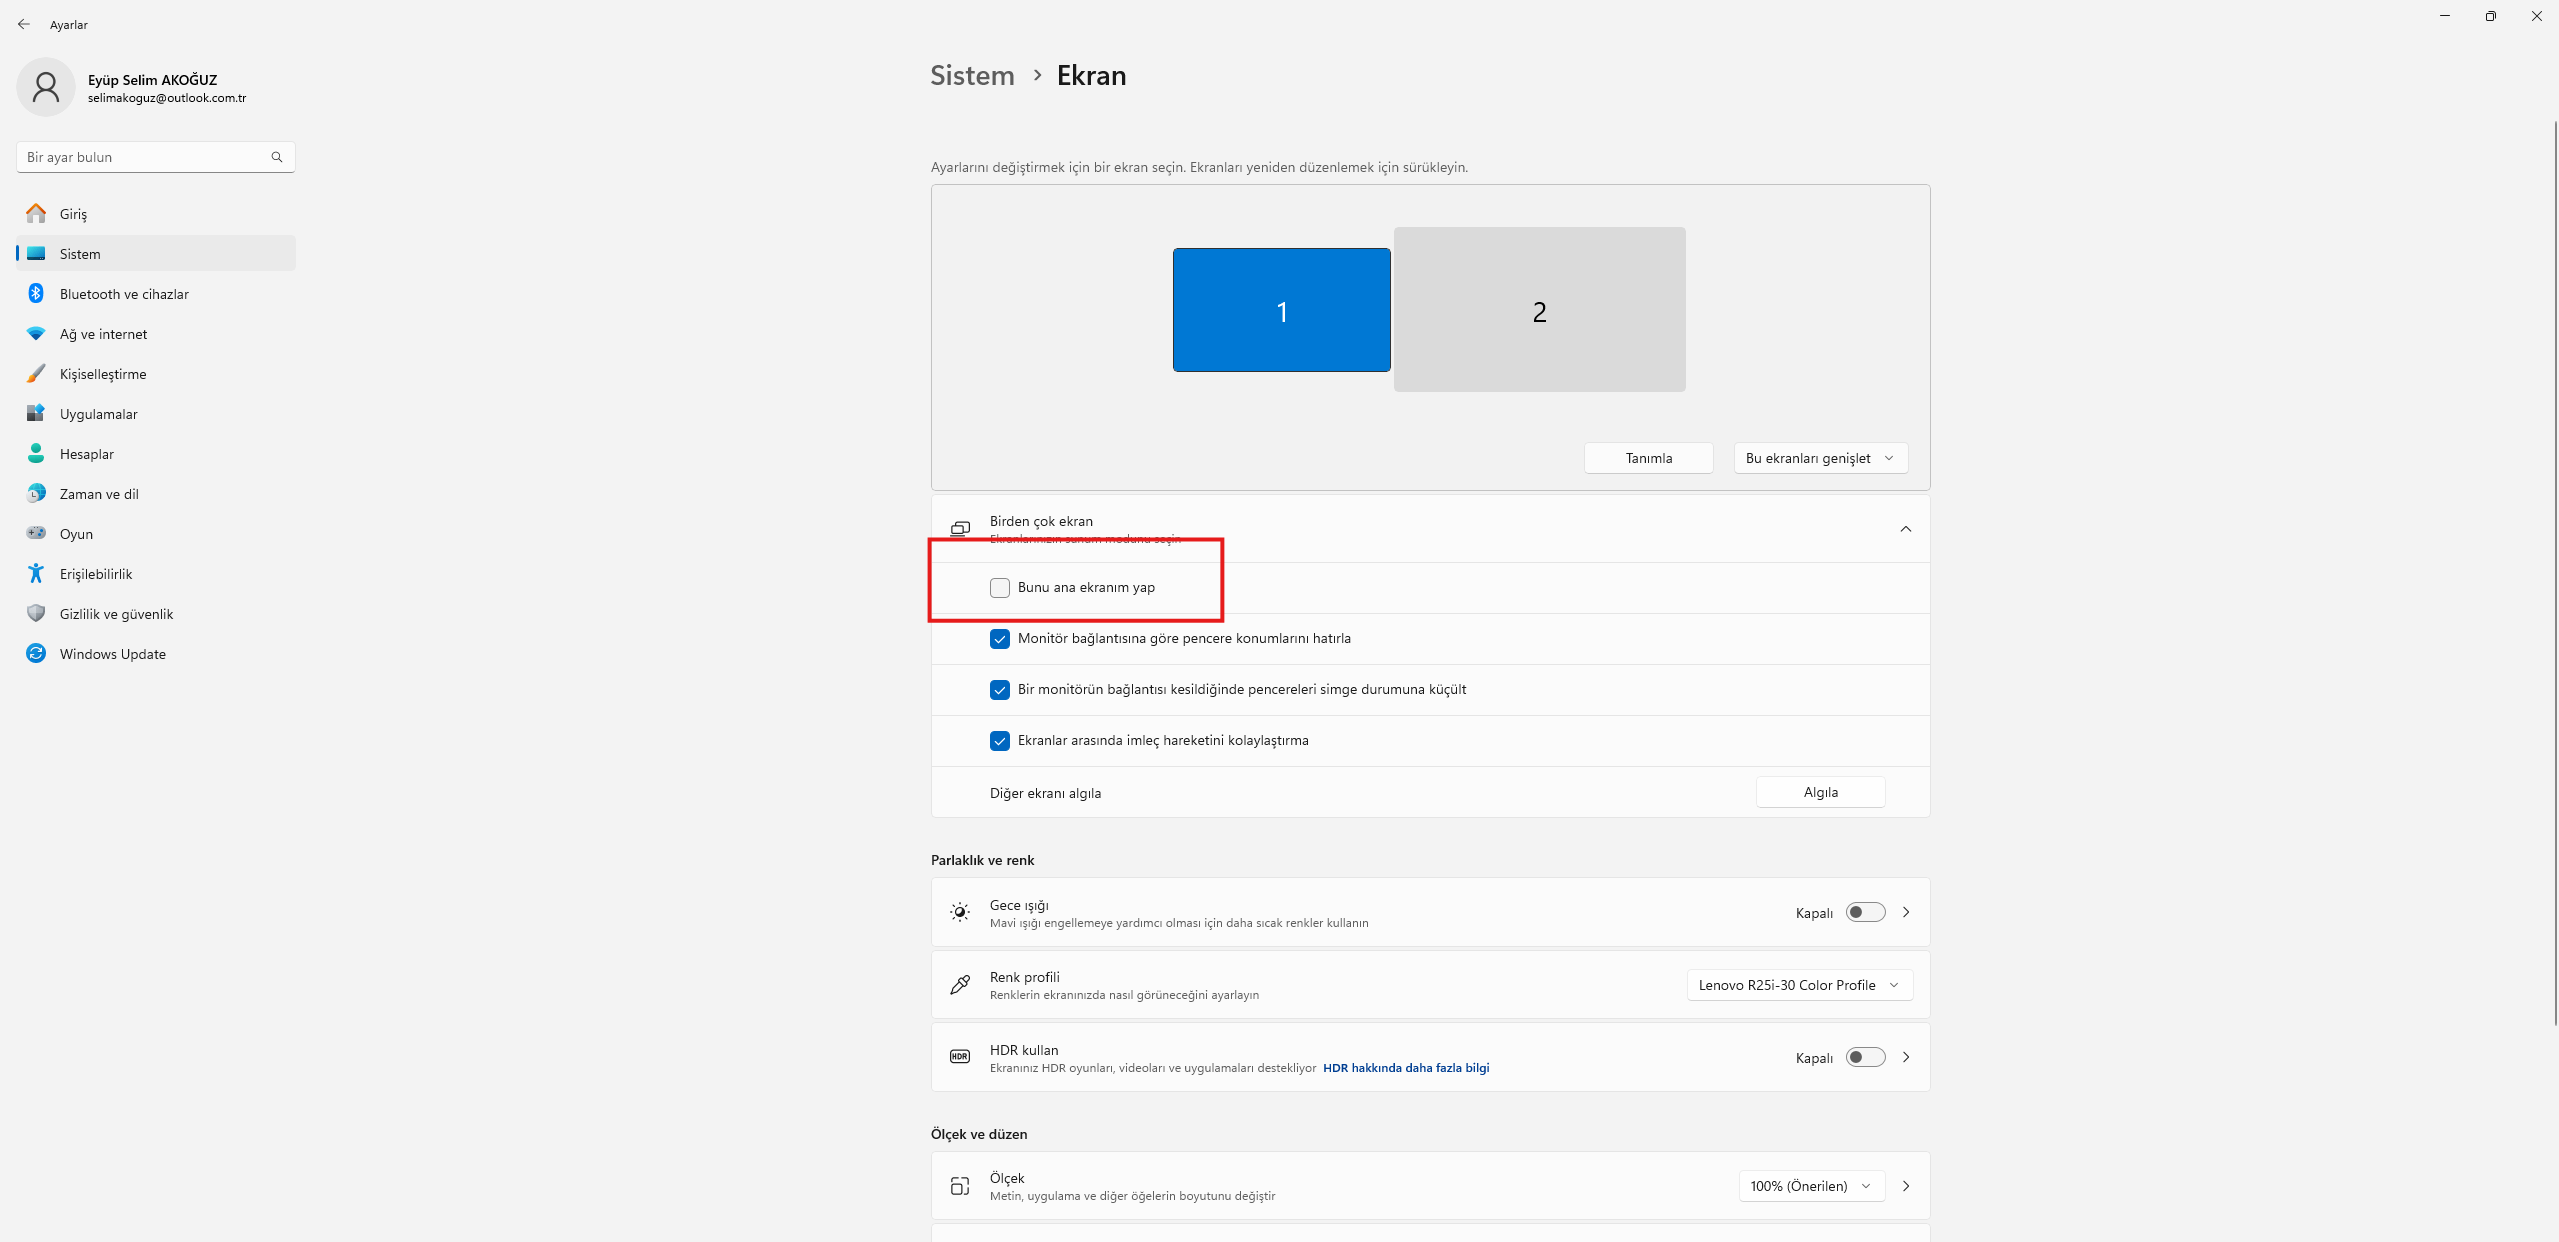2559x1242 pixels.
Task: Open 'HDR hakkında daha fazla bilgi' link
Action: tap(1406, 1068)
